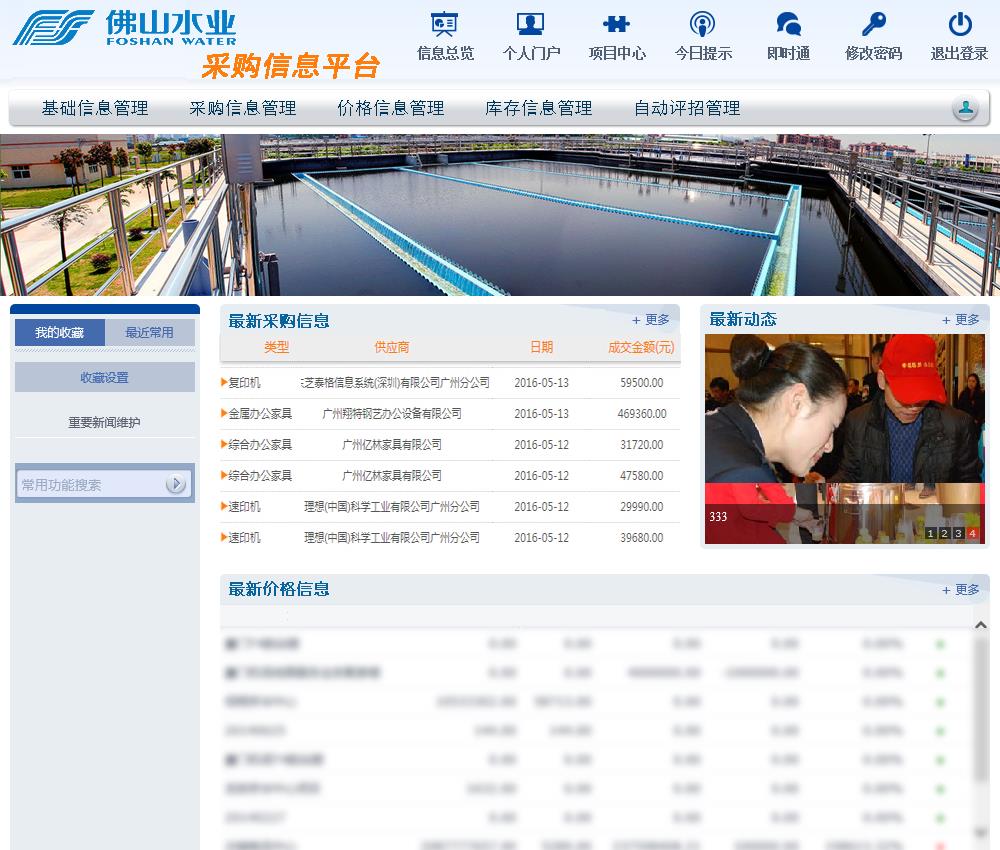Open the 个人门户 personal portal icon
The image size is (1000, 850).
tap(530, 26)
